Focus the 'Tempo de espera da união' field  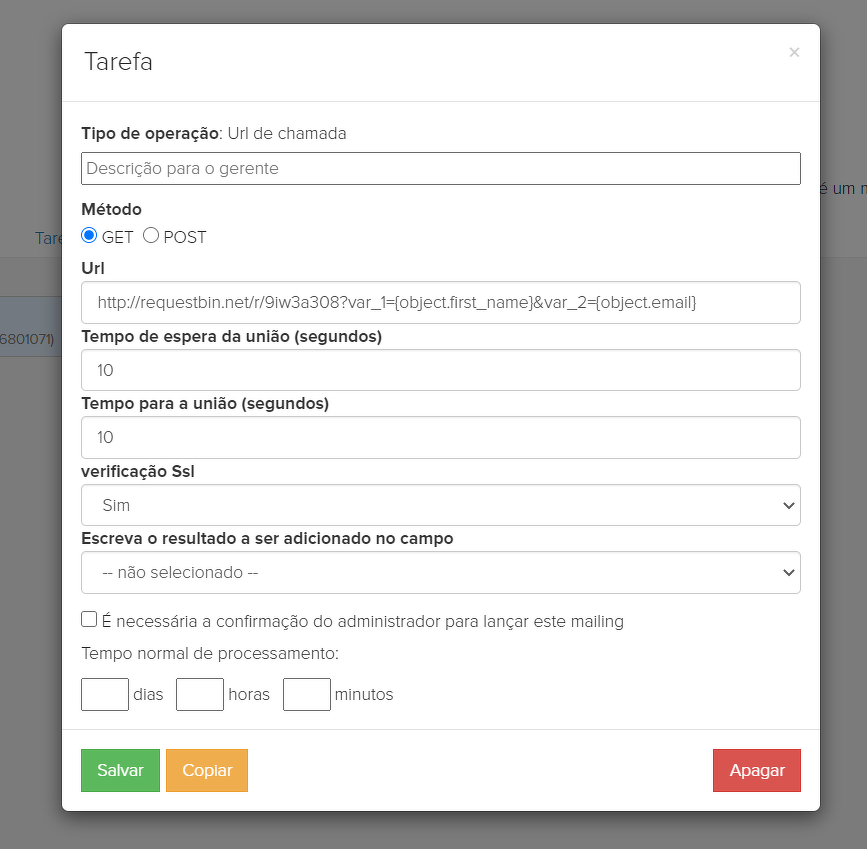(x=440, y=370)
